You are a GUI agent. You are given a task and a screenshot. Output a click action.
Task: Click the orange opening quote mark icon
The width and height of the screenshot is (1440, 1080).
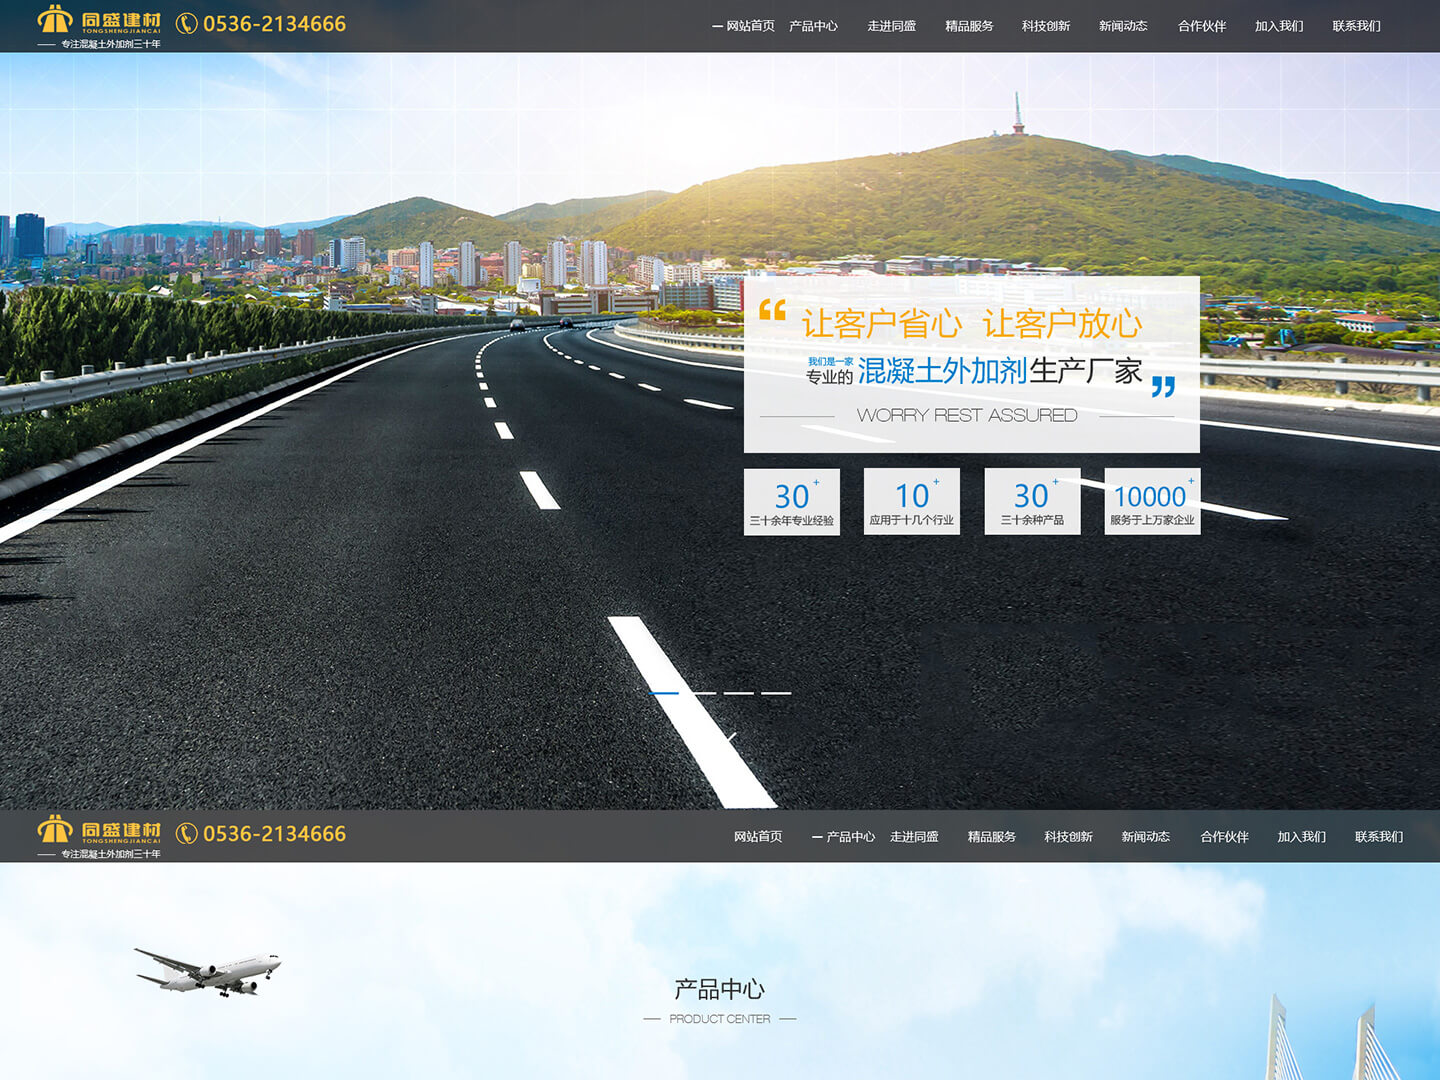772,310
